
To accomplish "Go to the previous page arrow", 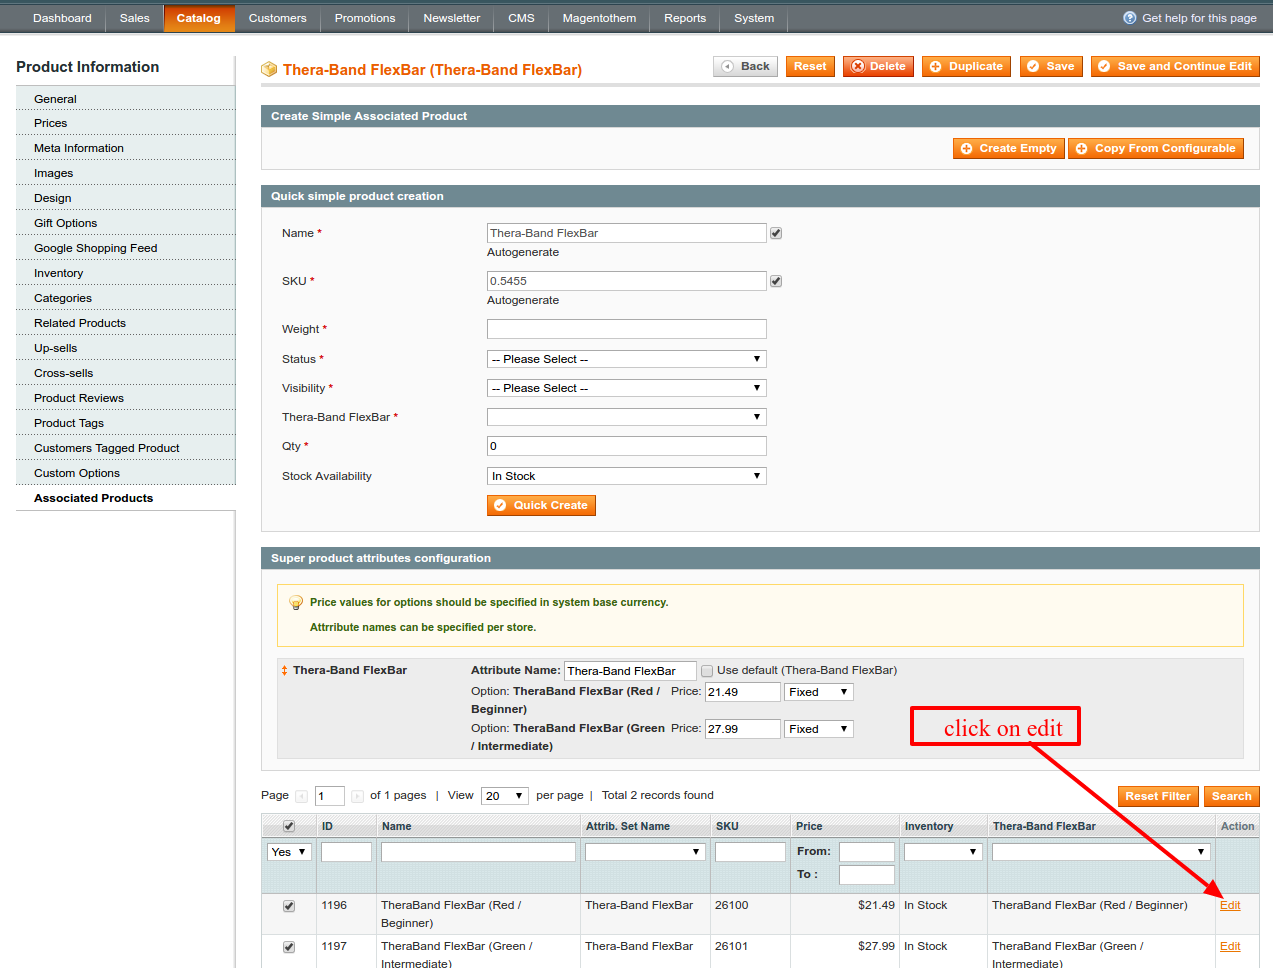I will (x=301, y=796).
